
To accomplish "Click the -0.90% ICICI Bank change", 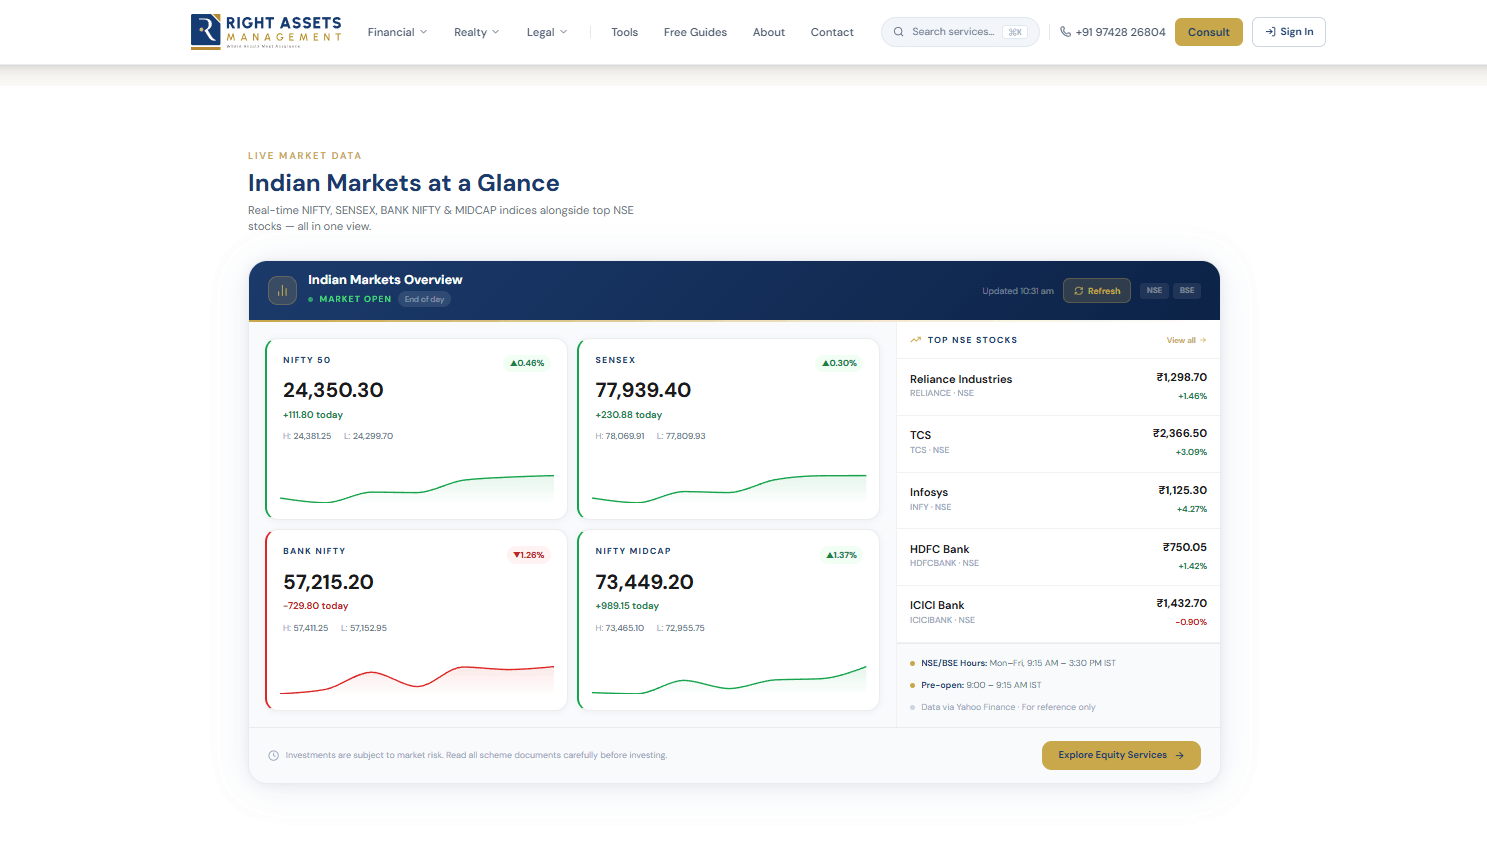I will coord(1191,622).
